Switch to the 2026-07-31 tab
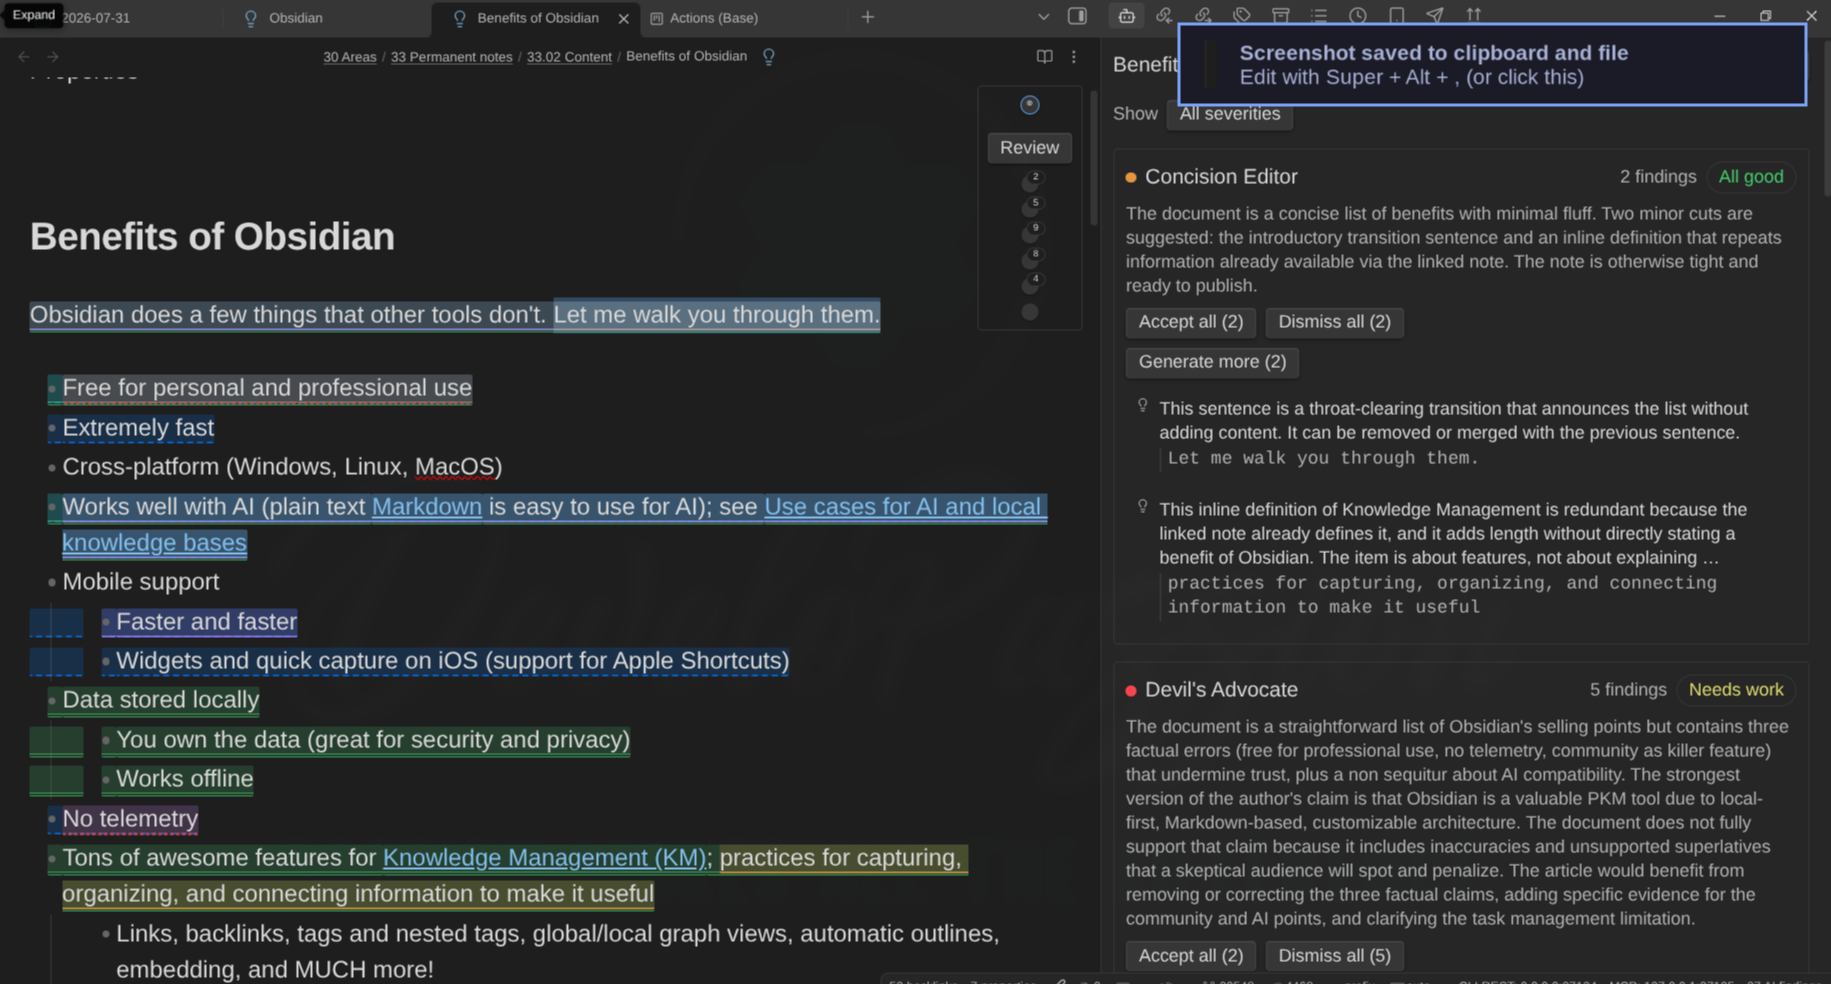The image size is (1831, 984). pos(96,18)
